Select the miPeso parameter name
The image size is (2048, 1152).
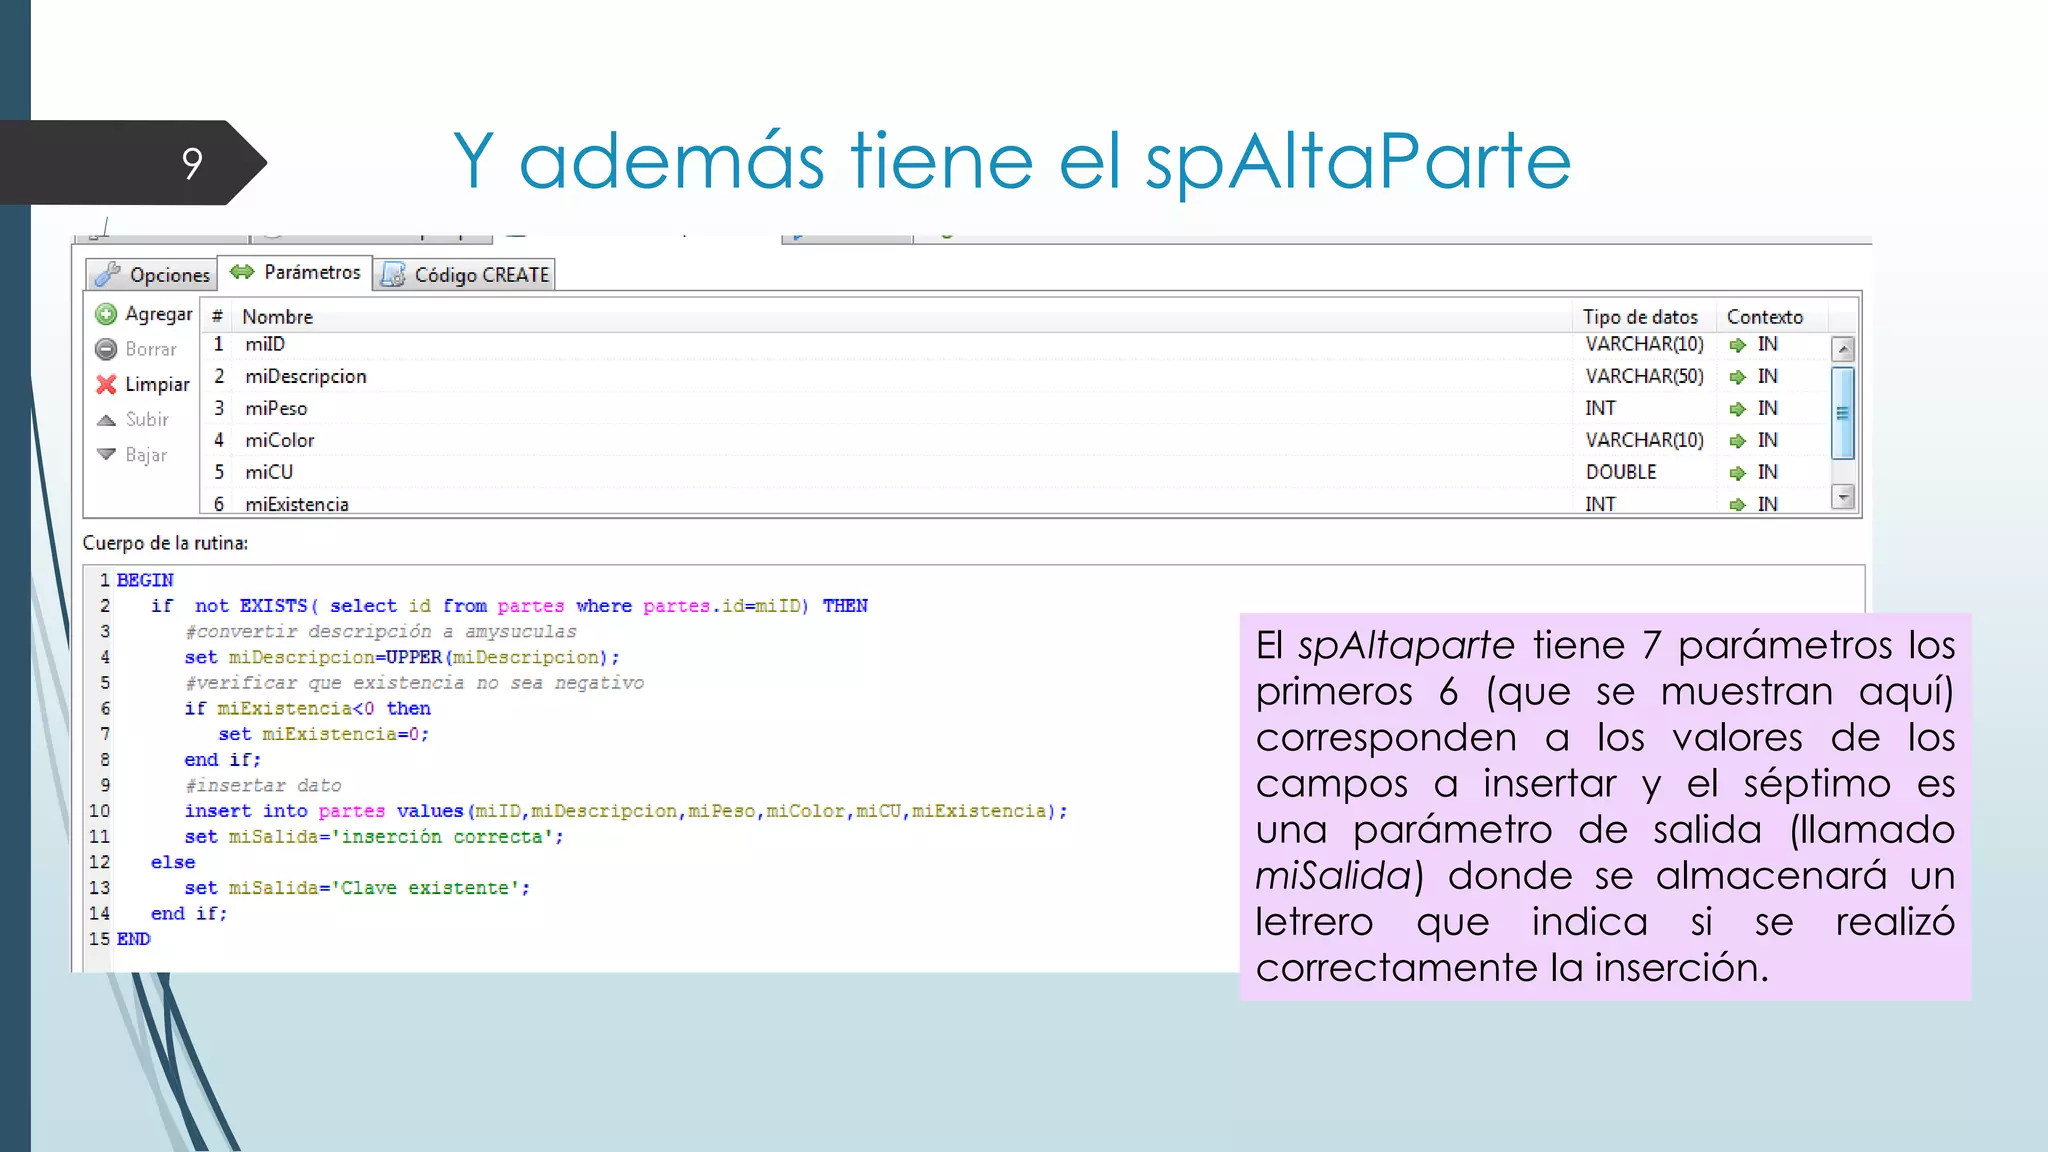click(x=276, y=408)
